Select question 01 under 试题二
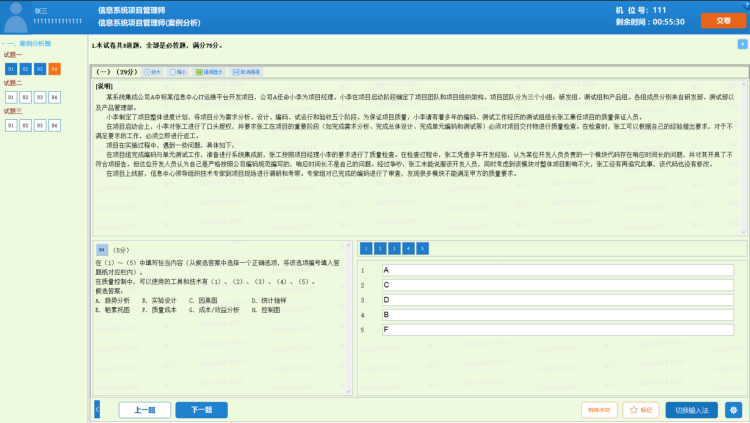 click(x=10, y=97)
